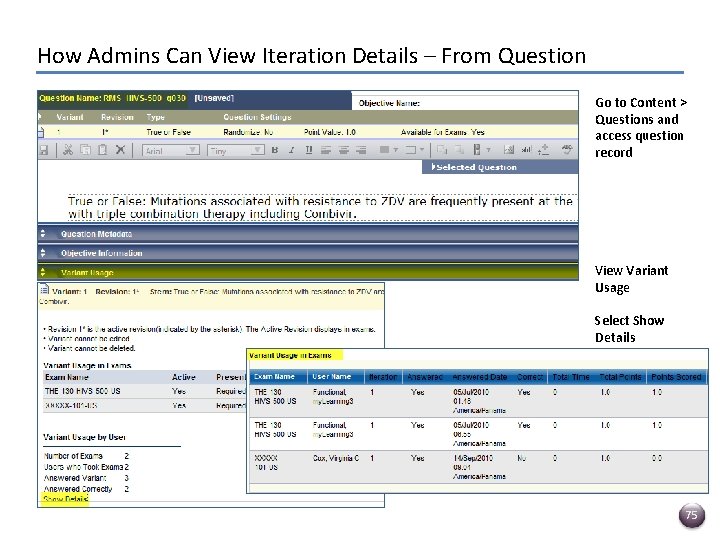The image size is (720, 540).
Task: Click the Active column header in left table
Action: pos(184,377)
